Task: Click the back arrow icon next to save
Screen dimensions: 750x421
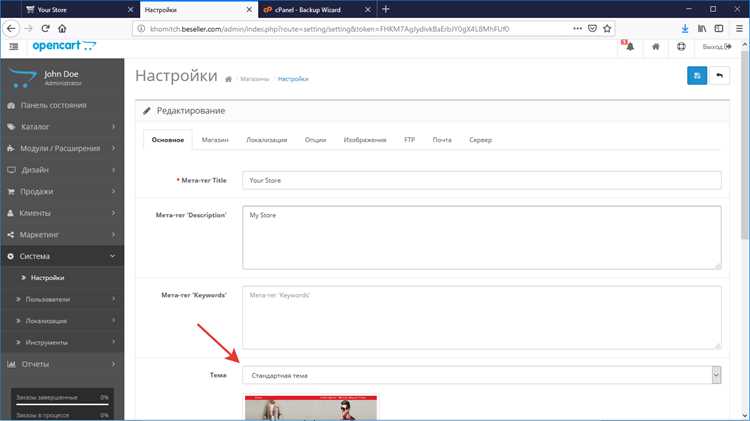Action: pos(719,76)
